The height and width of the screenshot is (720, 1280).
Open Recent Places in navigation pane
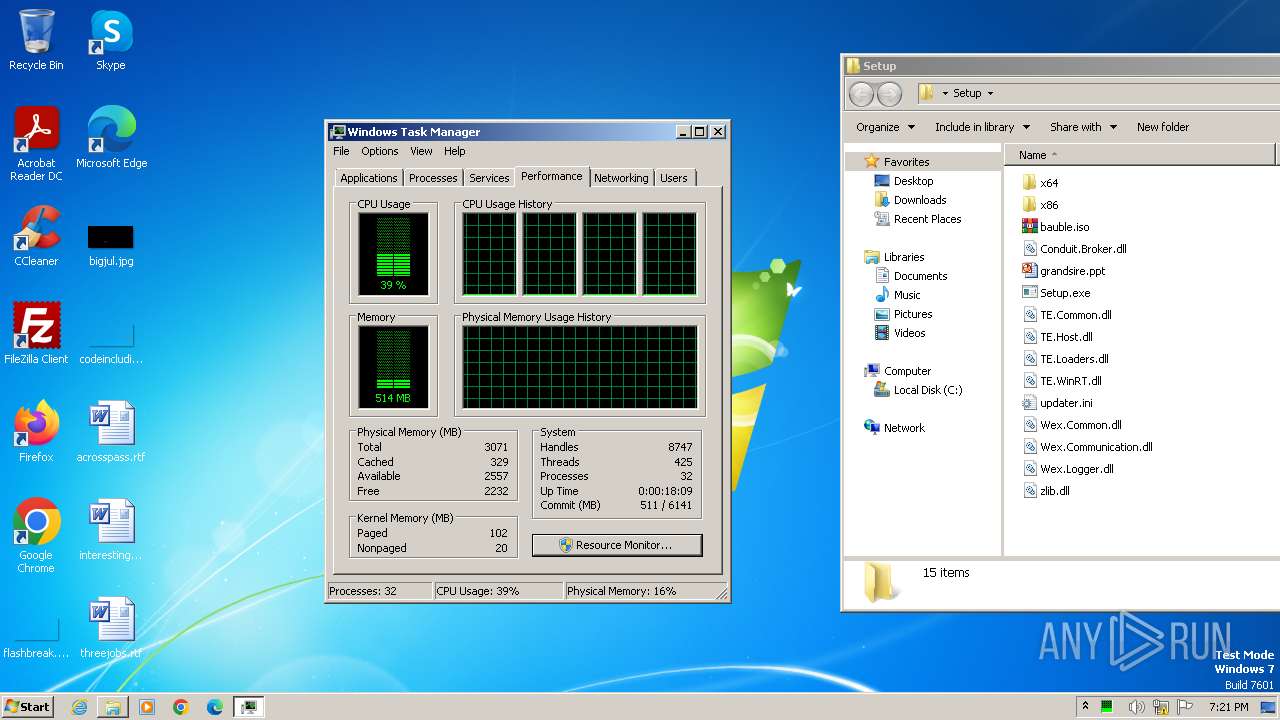coord(917,219)
